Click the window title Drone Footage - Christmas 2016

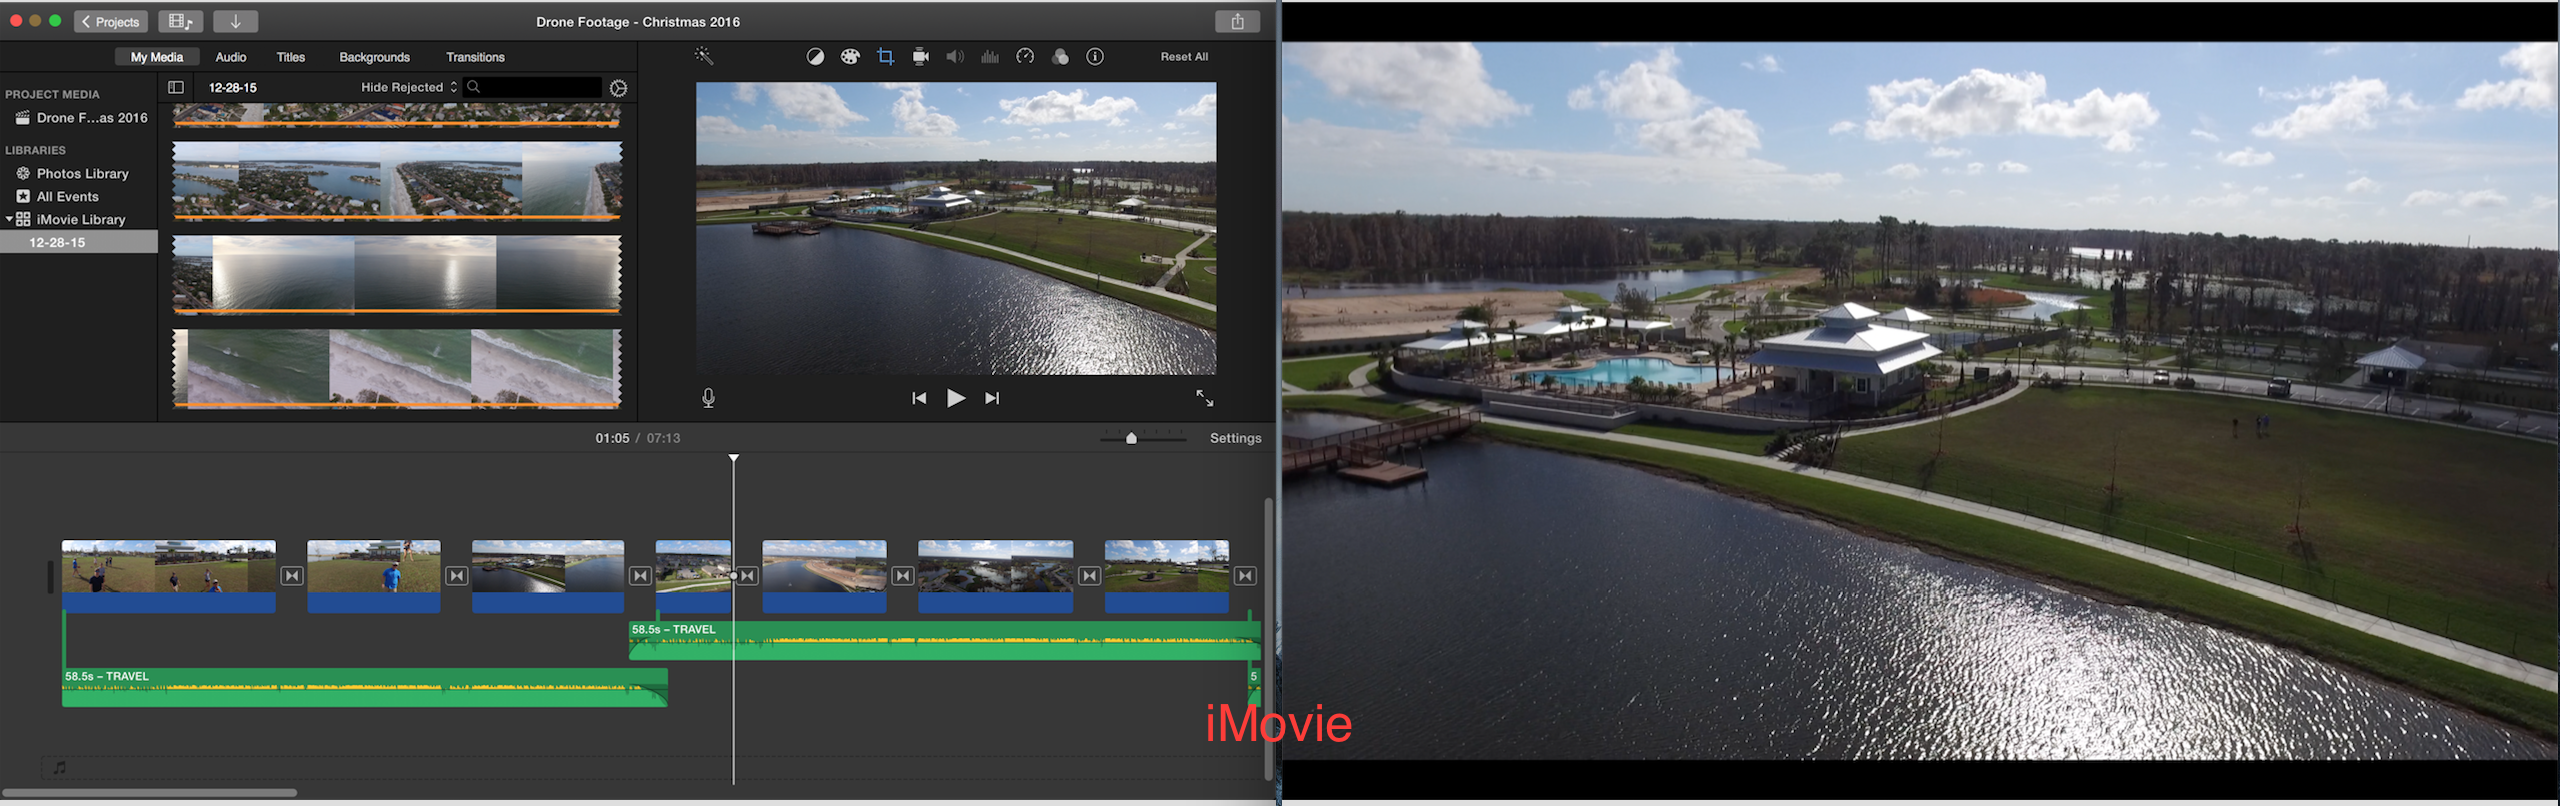[x=638, y=21]
